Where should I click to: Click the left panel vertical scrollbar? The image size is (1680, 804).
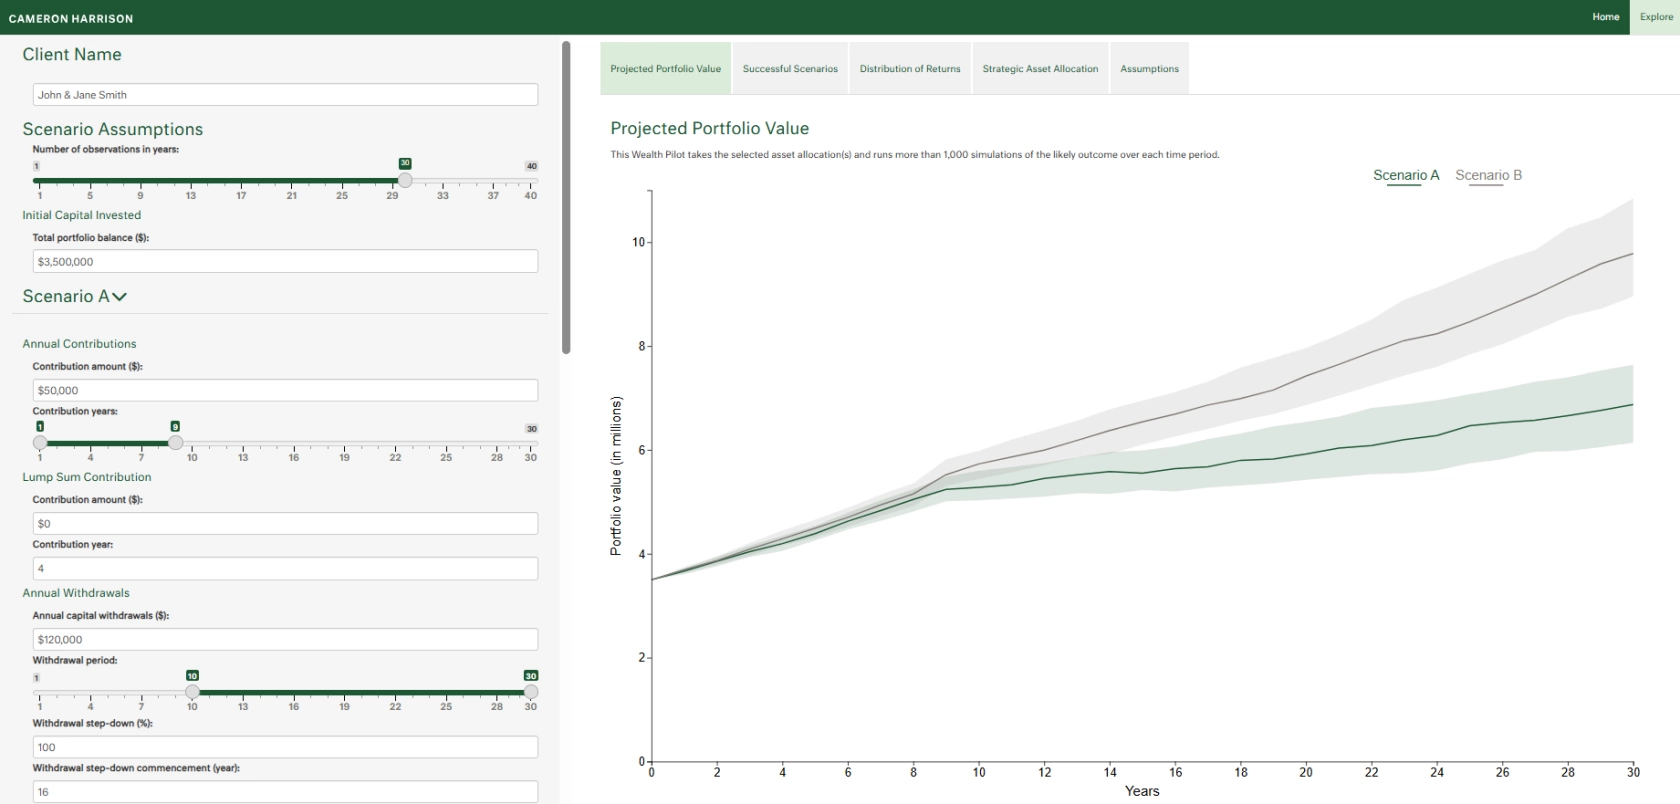tap(566, 200)
